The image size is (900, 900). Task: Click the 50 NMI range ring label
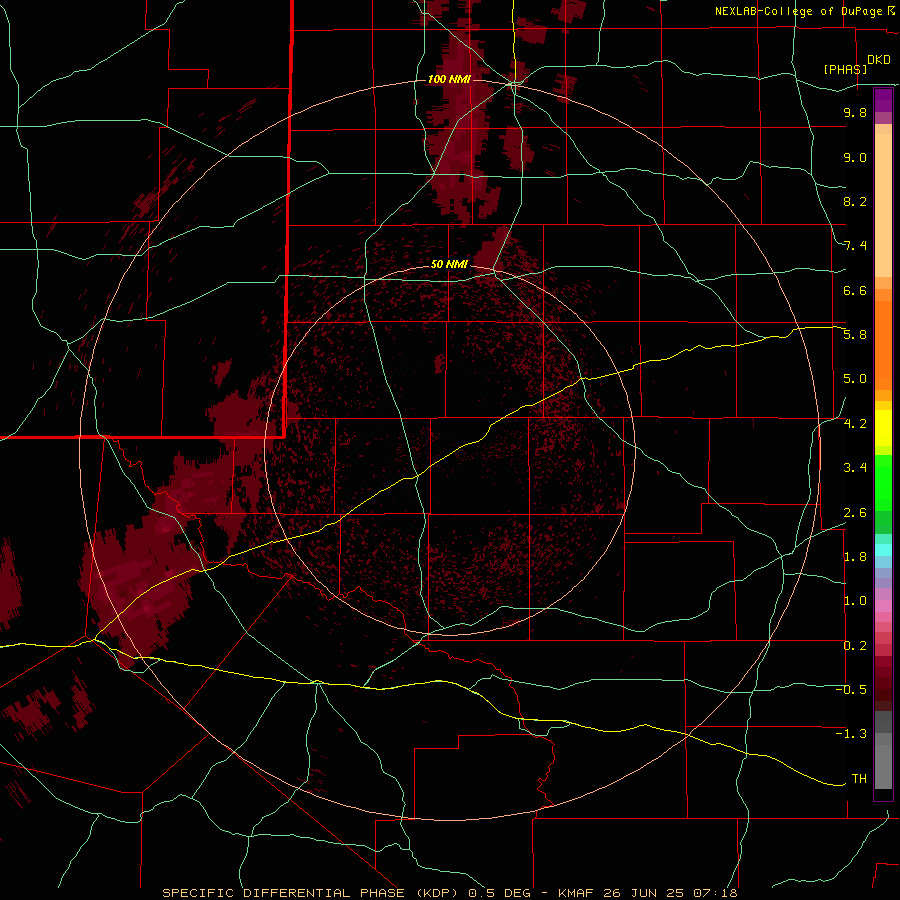click(449, 264)
